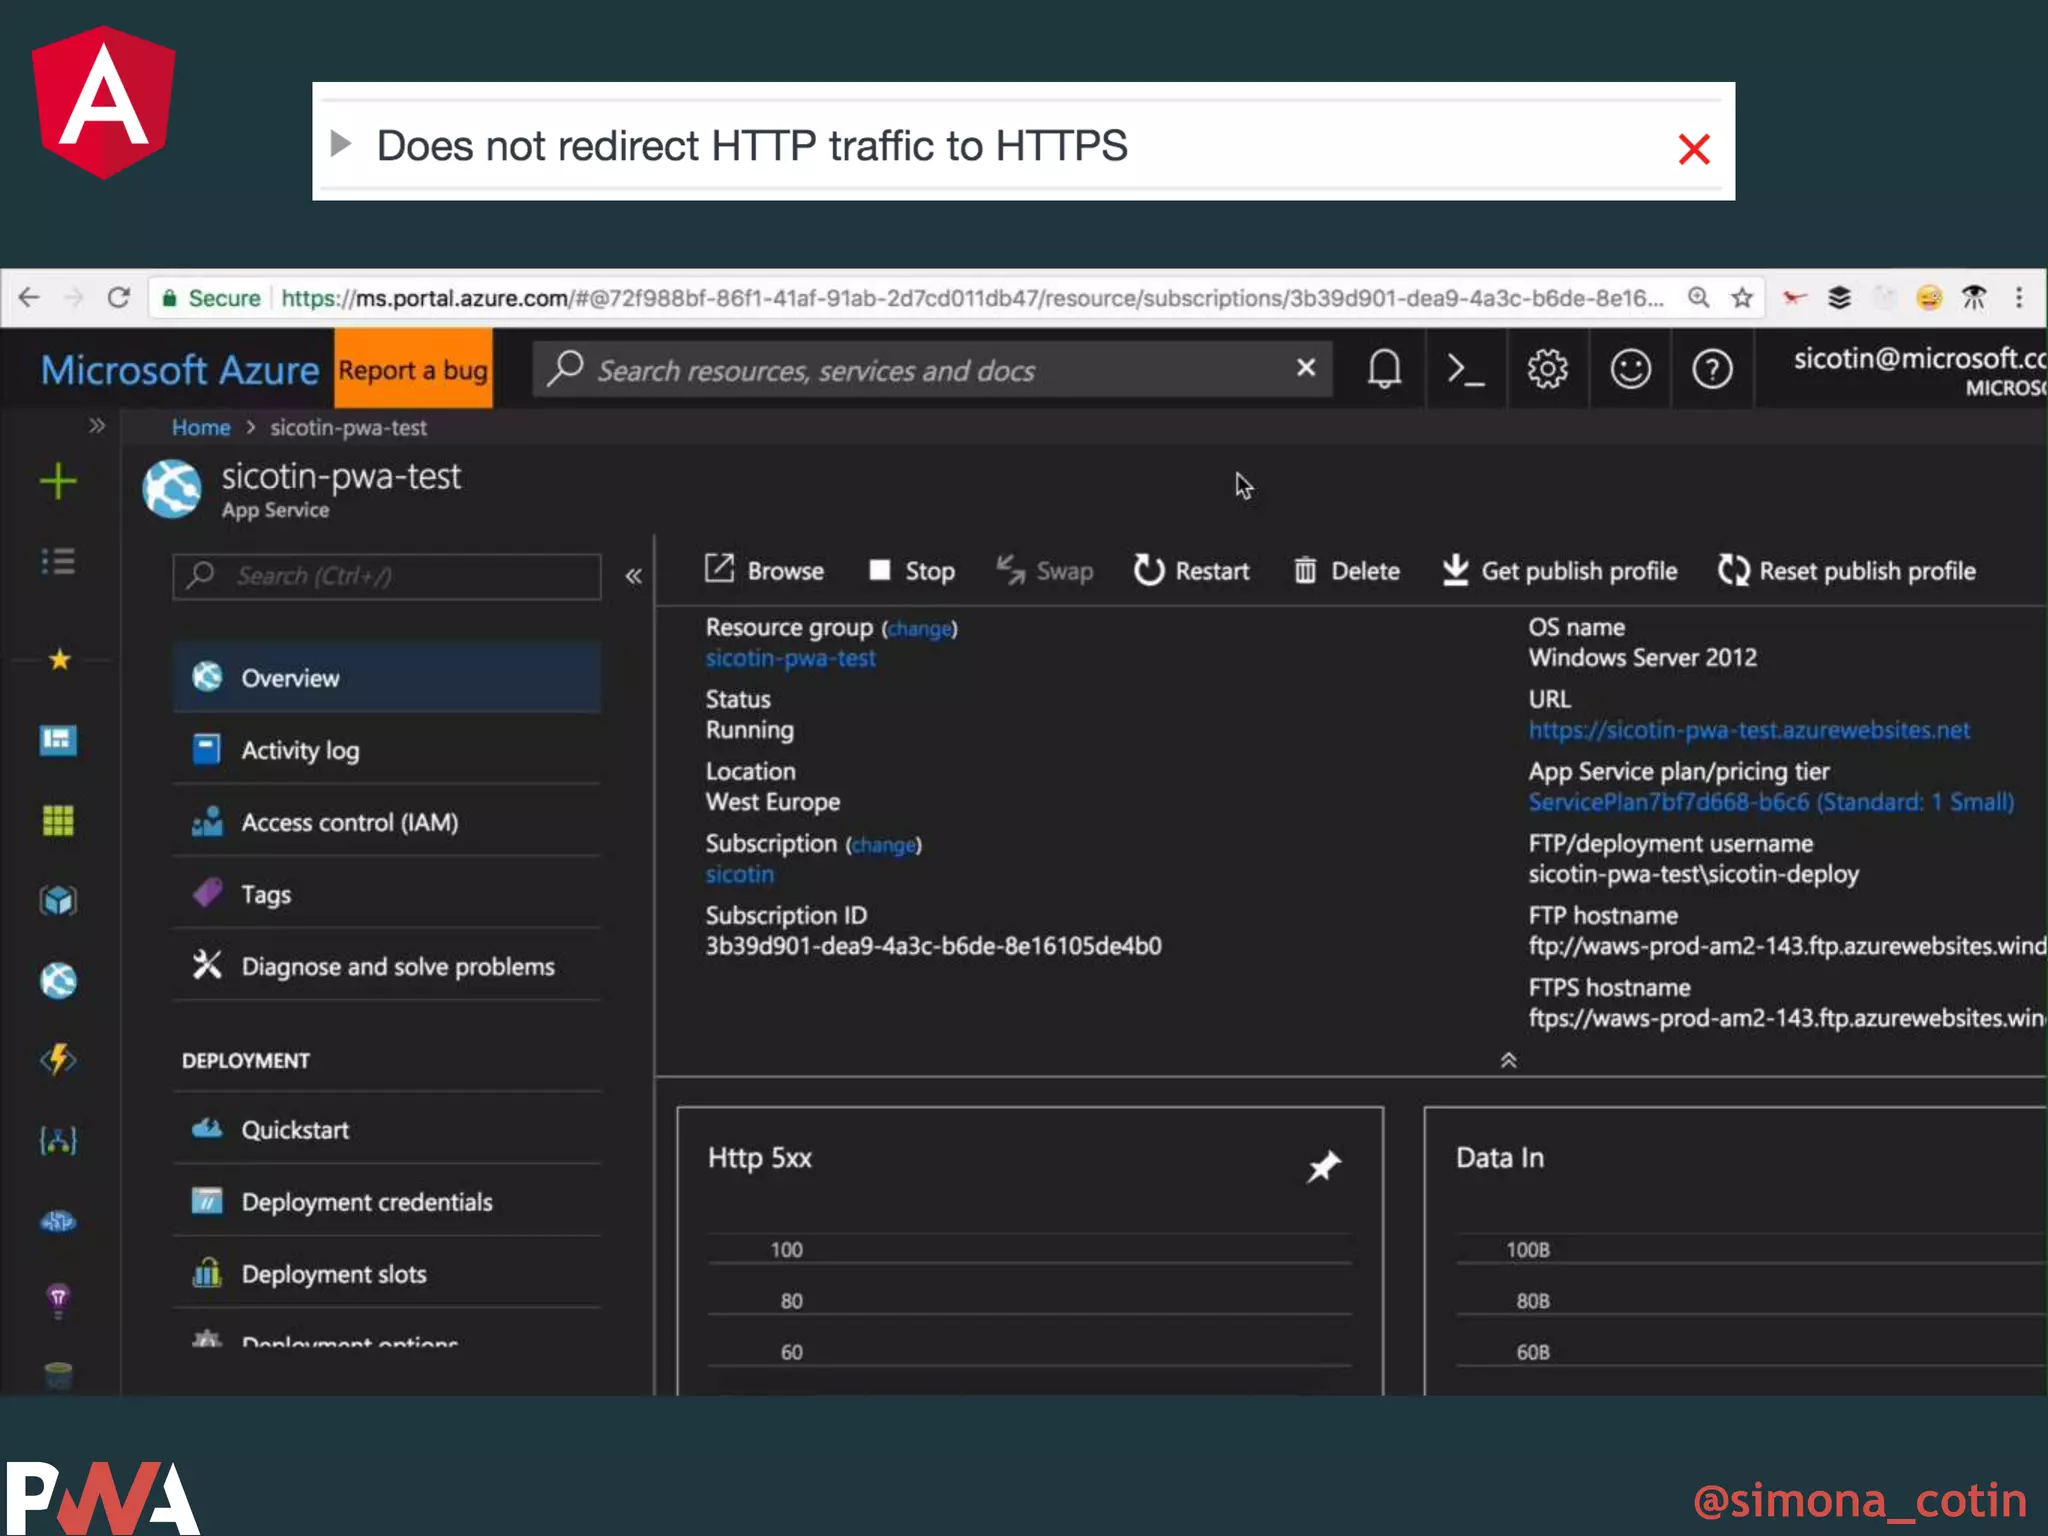Launch Cloud Shell from the top bar
Viewport: 2048px width, 1536px height.
pyautogui.click(x=1466, y=370)
